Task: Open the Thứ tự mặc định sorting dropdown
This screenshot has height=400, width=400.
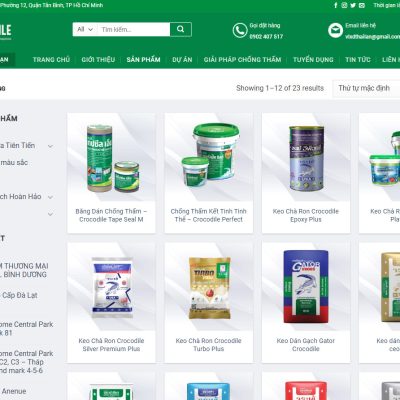Action: (x=366, y=88)
